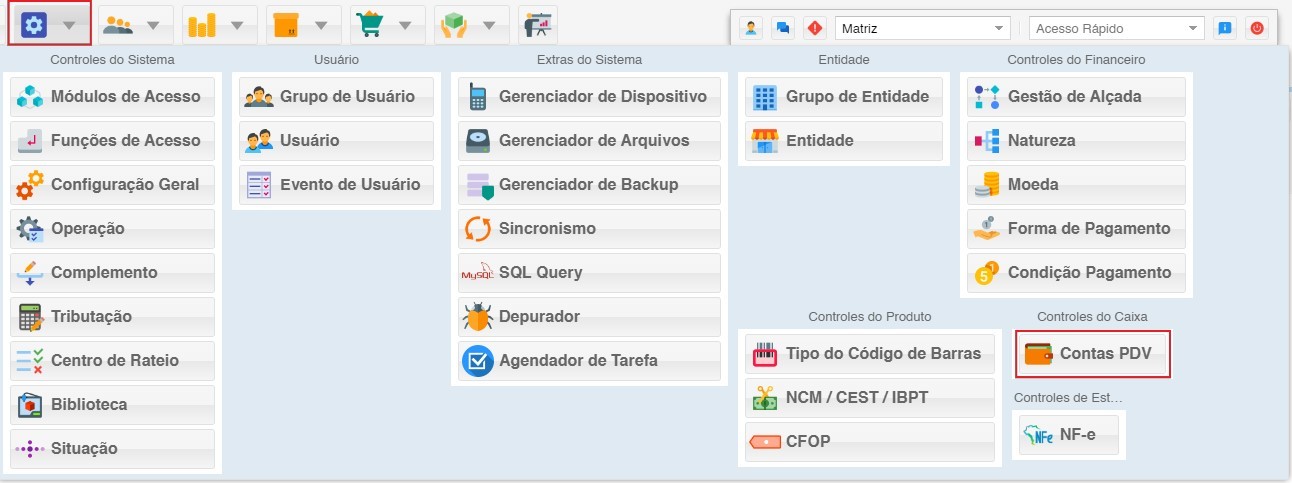The width and height of the screenshot is (1292, 483).
Task: Click the red power logout icon
Action: (1256, 28)
